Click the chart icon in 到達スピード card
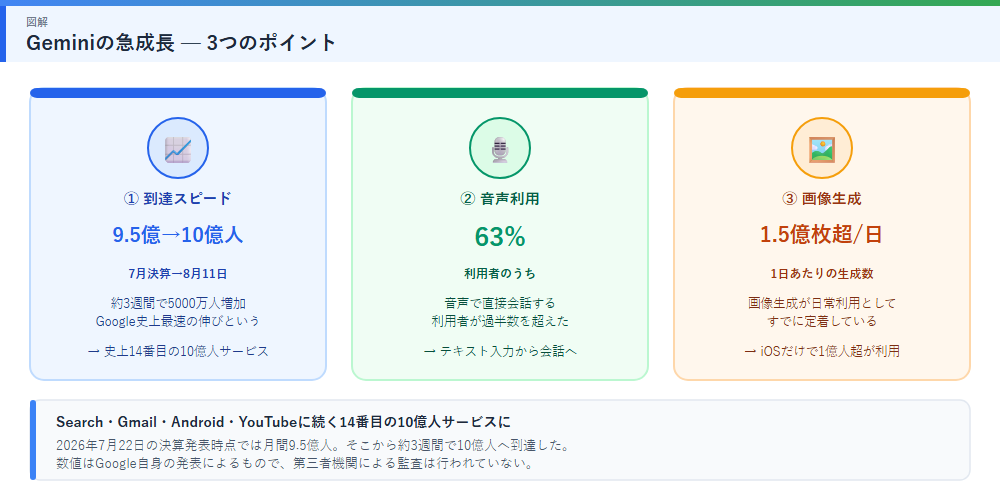This screenshot has width=1000, height=500. [x=178, y=149]
